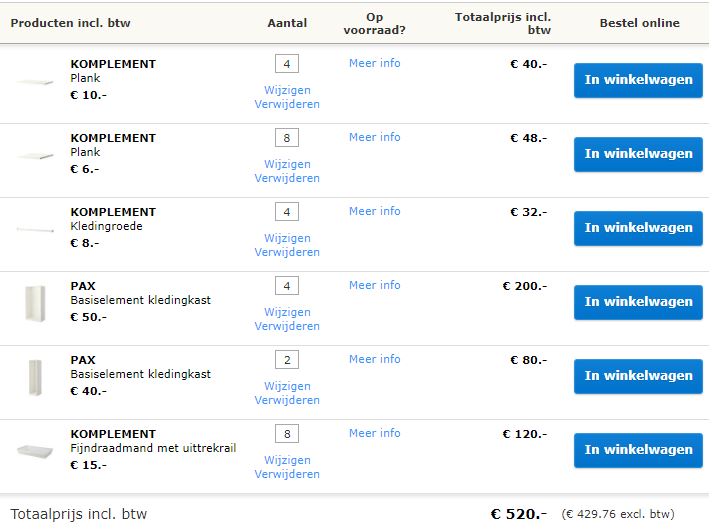Add Fijndraadmand to winkelwagen

click(638, 450)
